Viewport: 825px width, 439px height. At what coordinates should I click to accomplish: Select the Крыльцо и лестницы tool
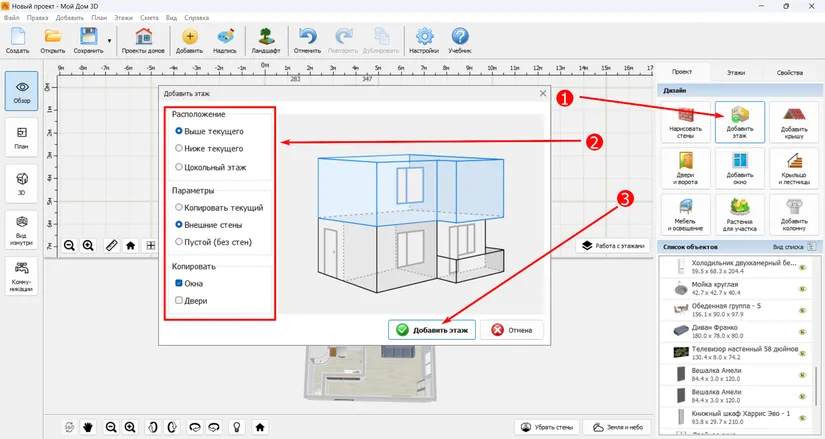pyautogui.click(x=793, y=168)
